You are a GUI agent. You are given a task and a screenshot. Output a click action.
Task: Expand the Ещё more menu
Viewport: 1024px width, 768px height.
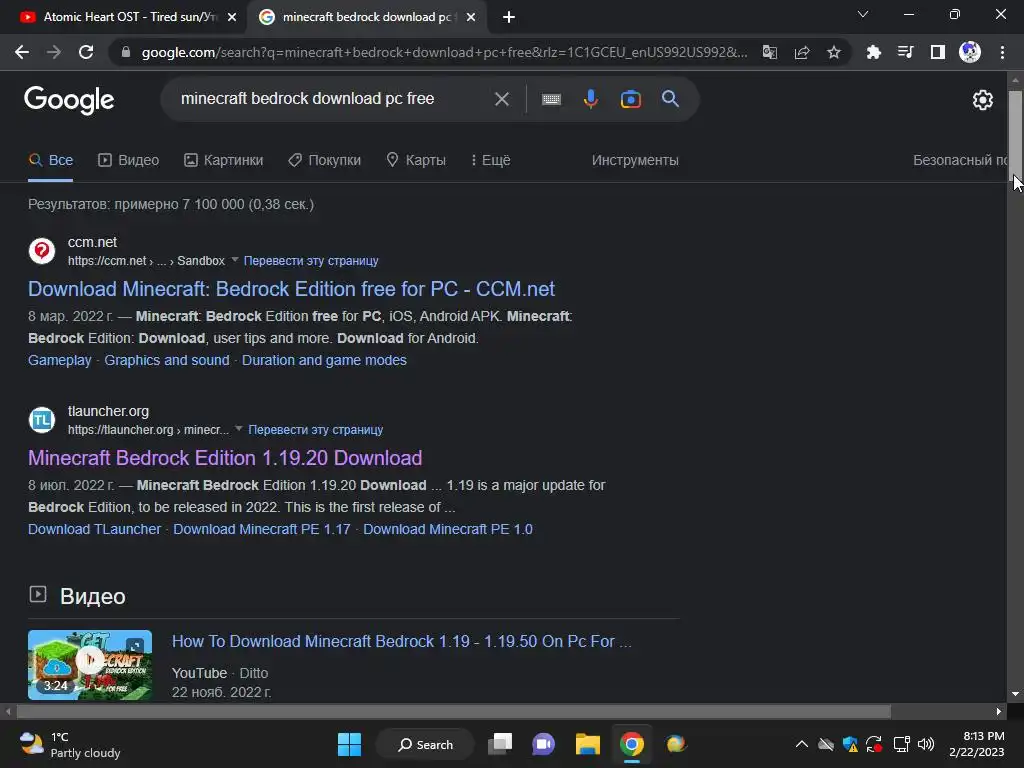(x=490, y=160)
